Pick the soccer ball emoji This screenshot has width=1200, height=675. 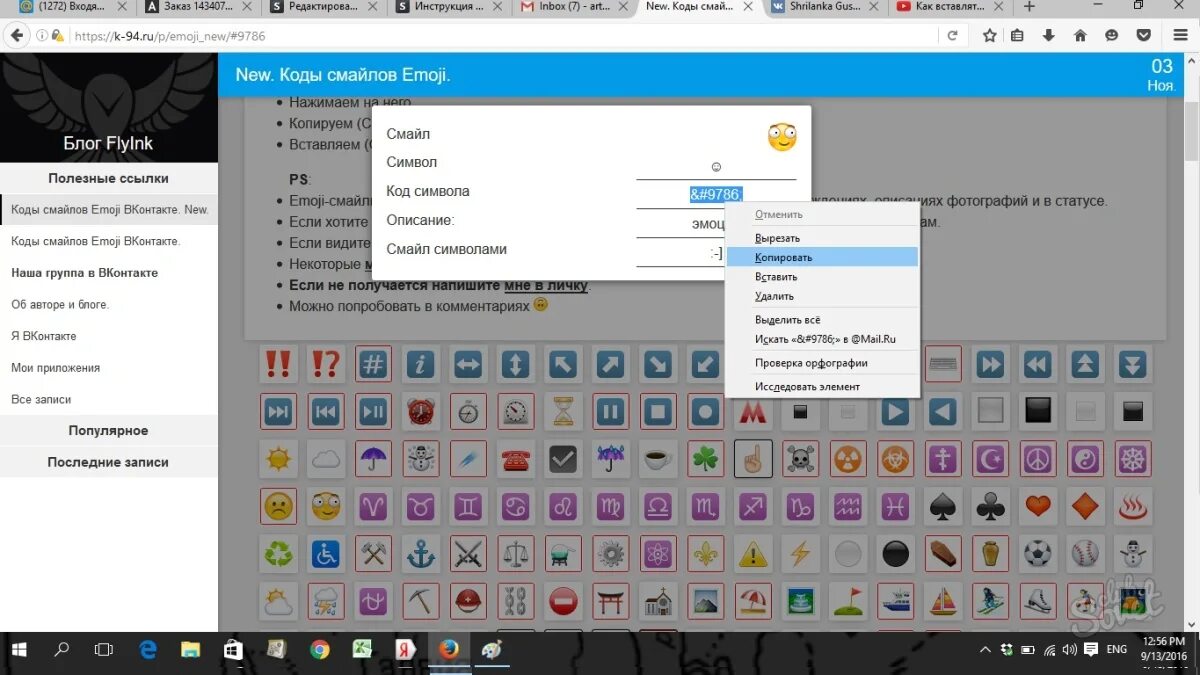pos(1038,553)
